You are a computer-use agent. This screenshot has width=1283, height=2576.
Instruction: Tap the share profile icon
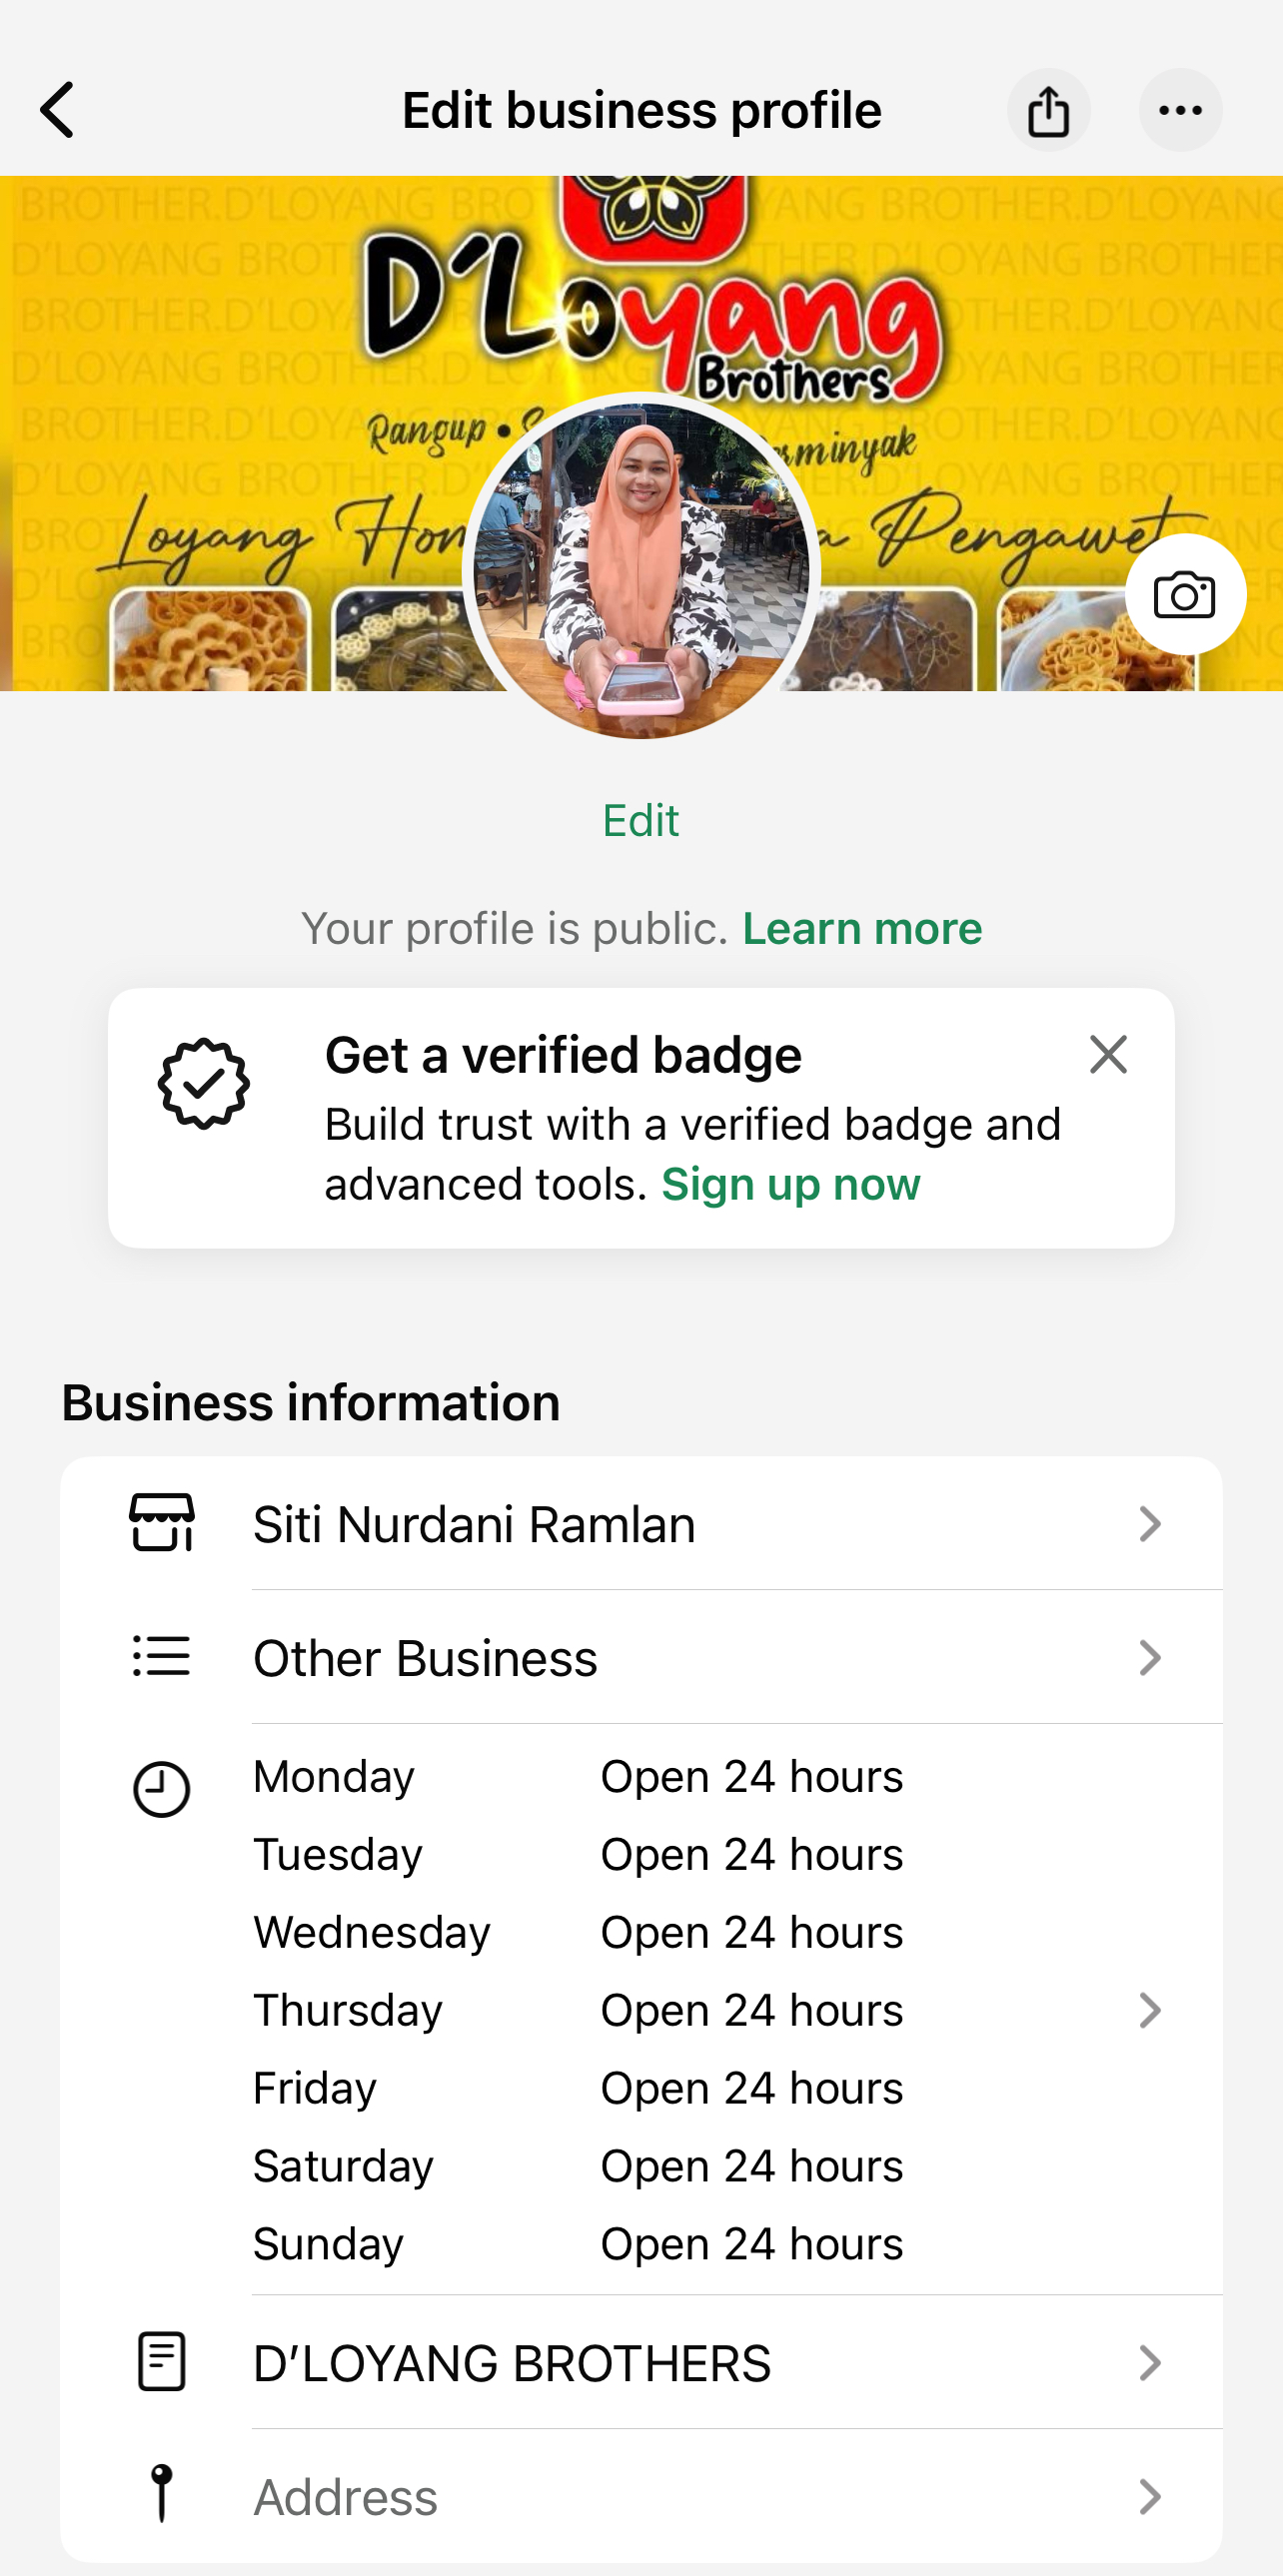pyautogui.click(x=1048, y=110)
